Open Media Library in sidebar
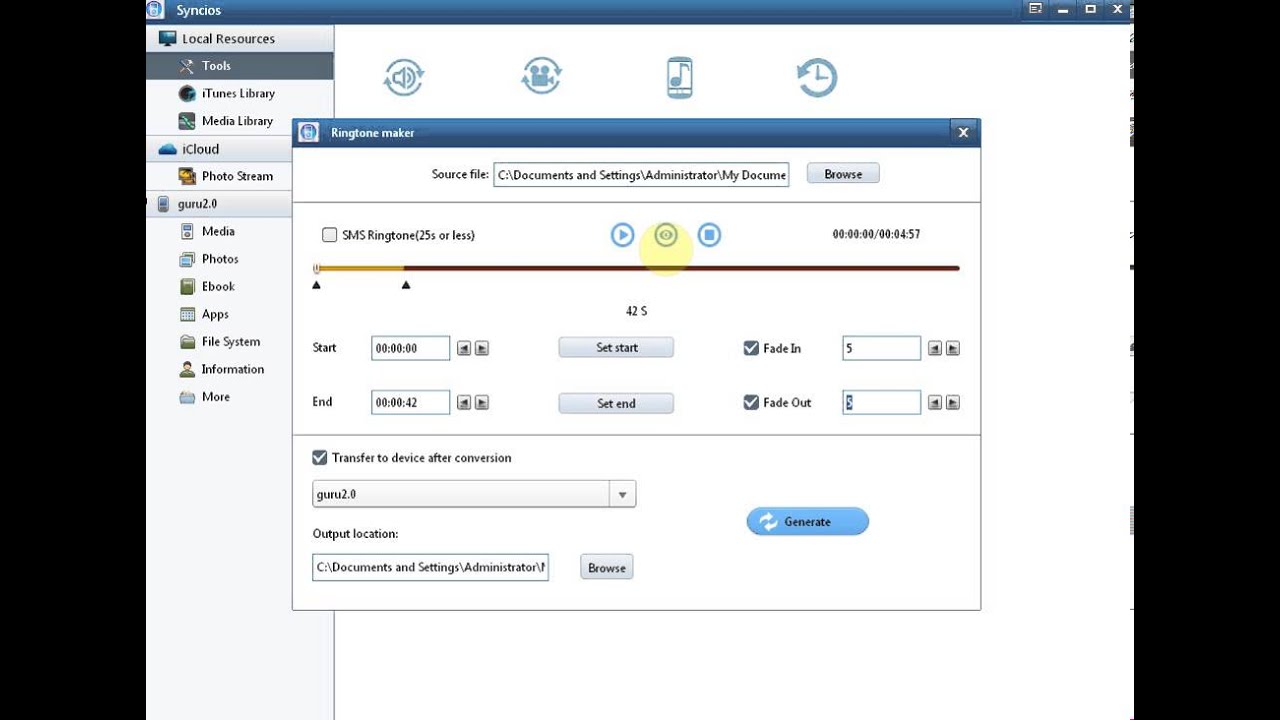 click(240, 121)
